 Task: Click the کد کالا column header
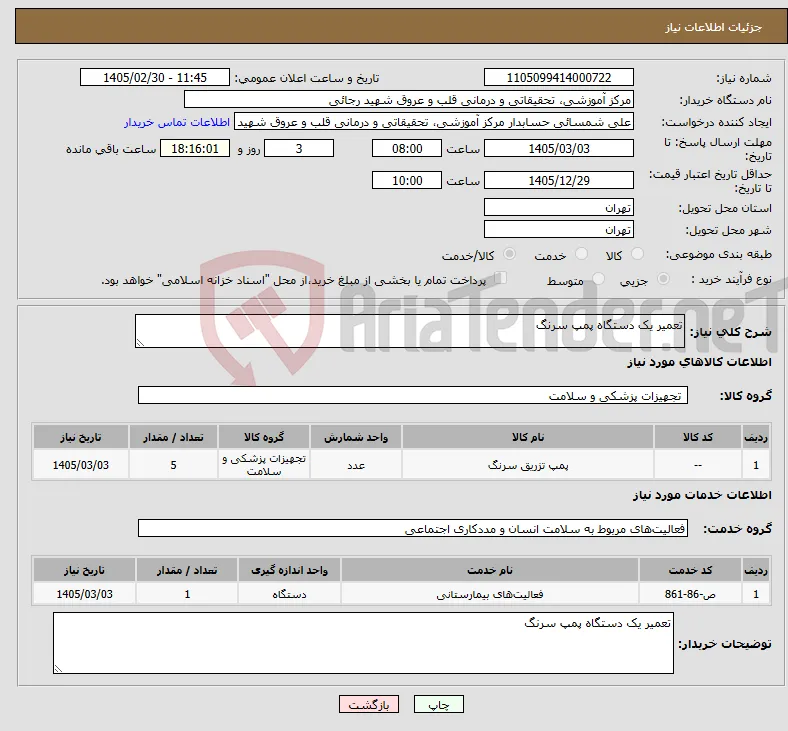[698, 437]
